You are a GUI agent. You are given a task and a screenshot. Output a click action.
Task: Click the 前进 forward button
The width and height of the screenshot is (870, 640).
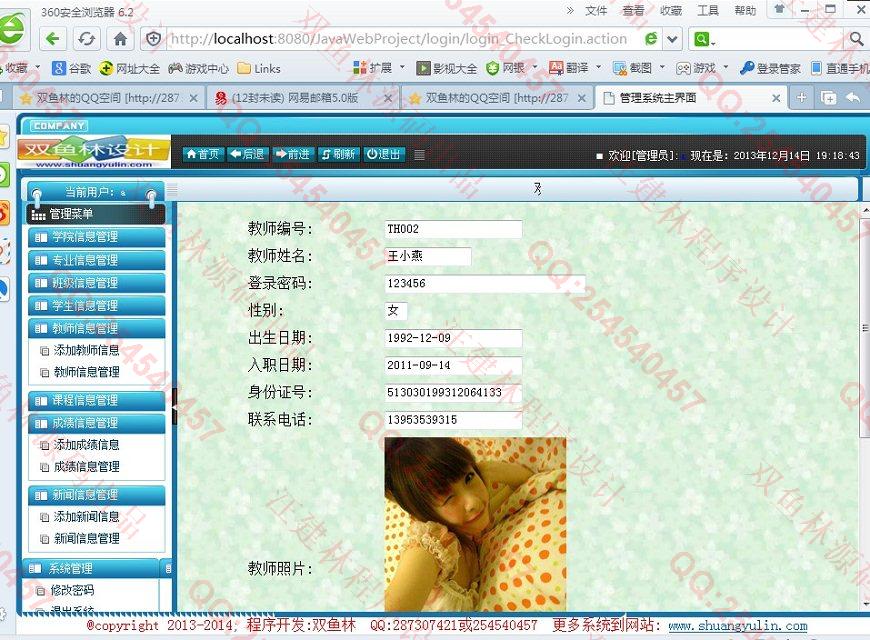[293, 154]
